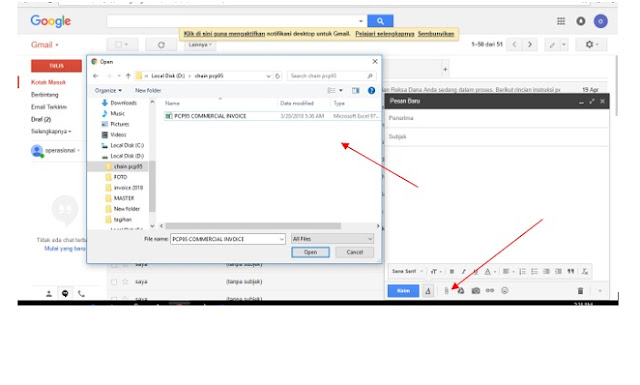
Task: Toggle the preview pane in dialog
Action: (x=356, y=91)
